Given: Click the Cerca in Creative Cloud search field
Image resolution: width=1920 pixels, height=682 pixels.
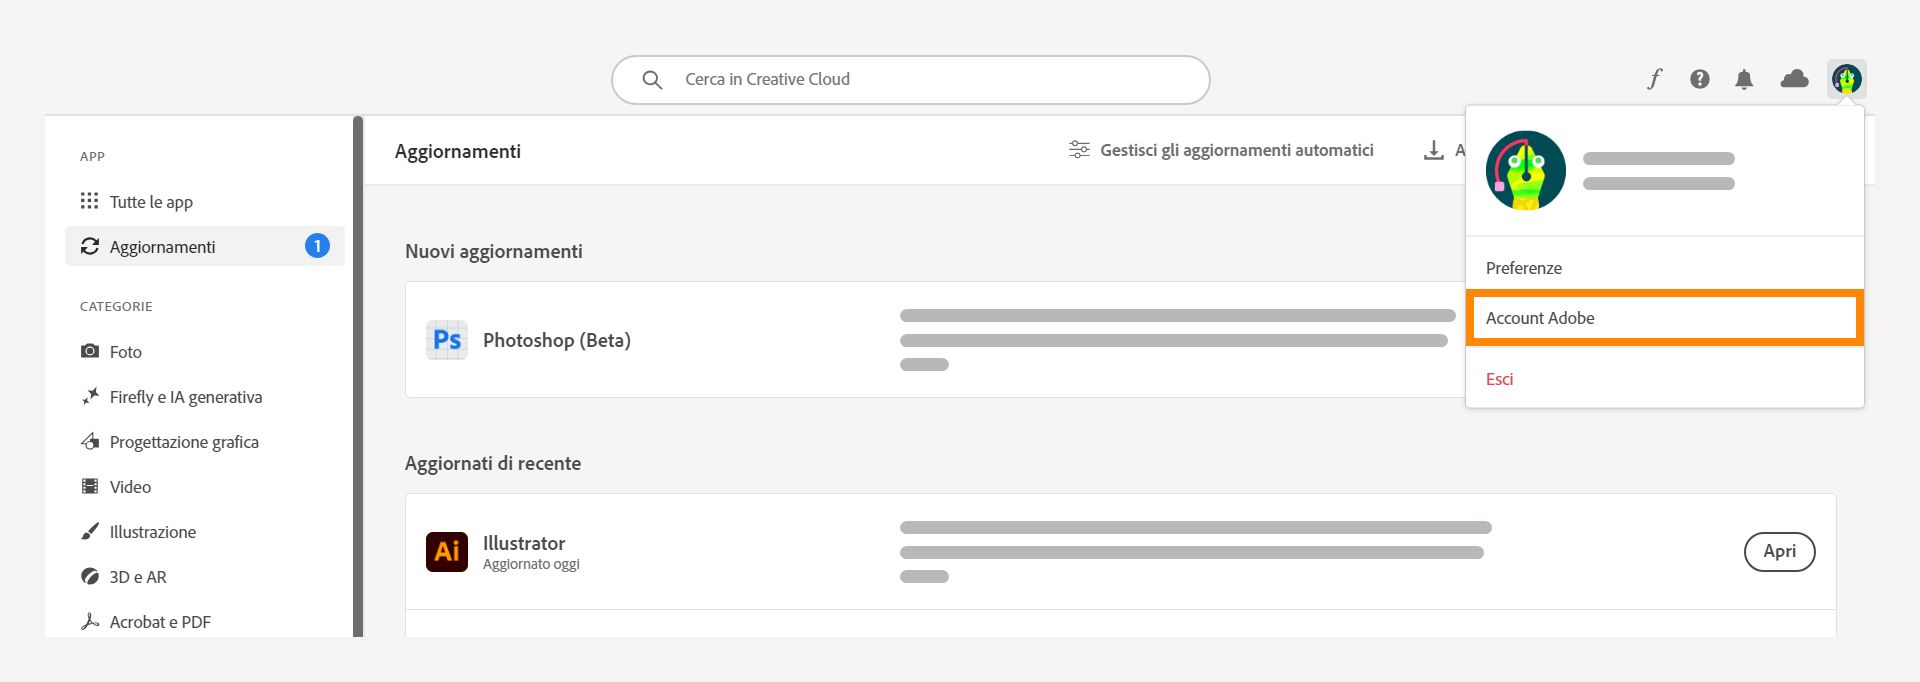Looking at the screenshot, I should 910,79.
